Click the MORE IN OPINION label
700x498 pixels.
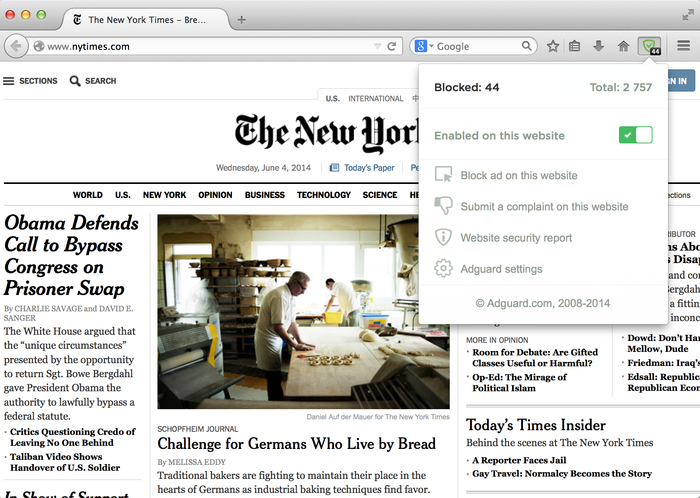tap(497, 340)
